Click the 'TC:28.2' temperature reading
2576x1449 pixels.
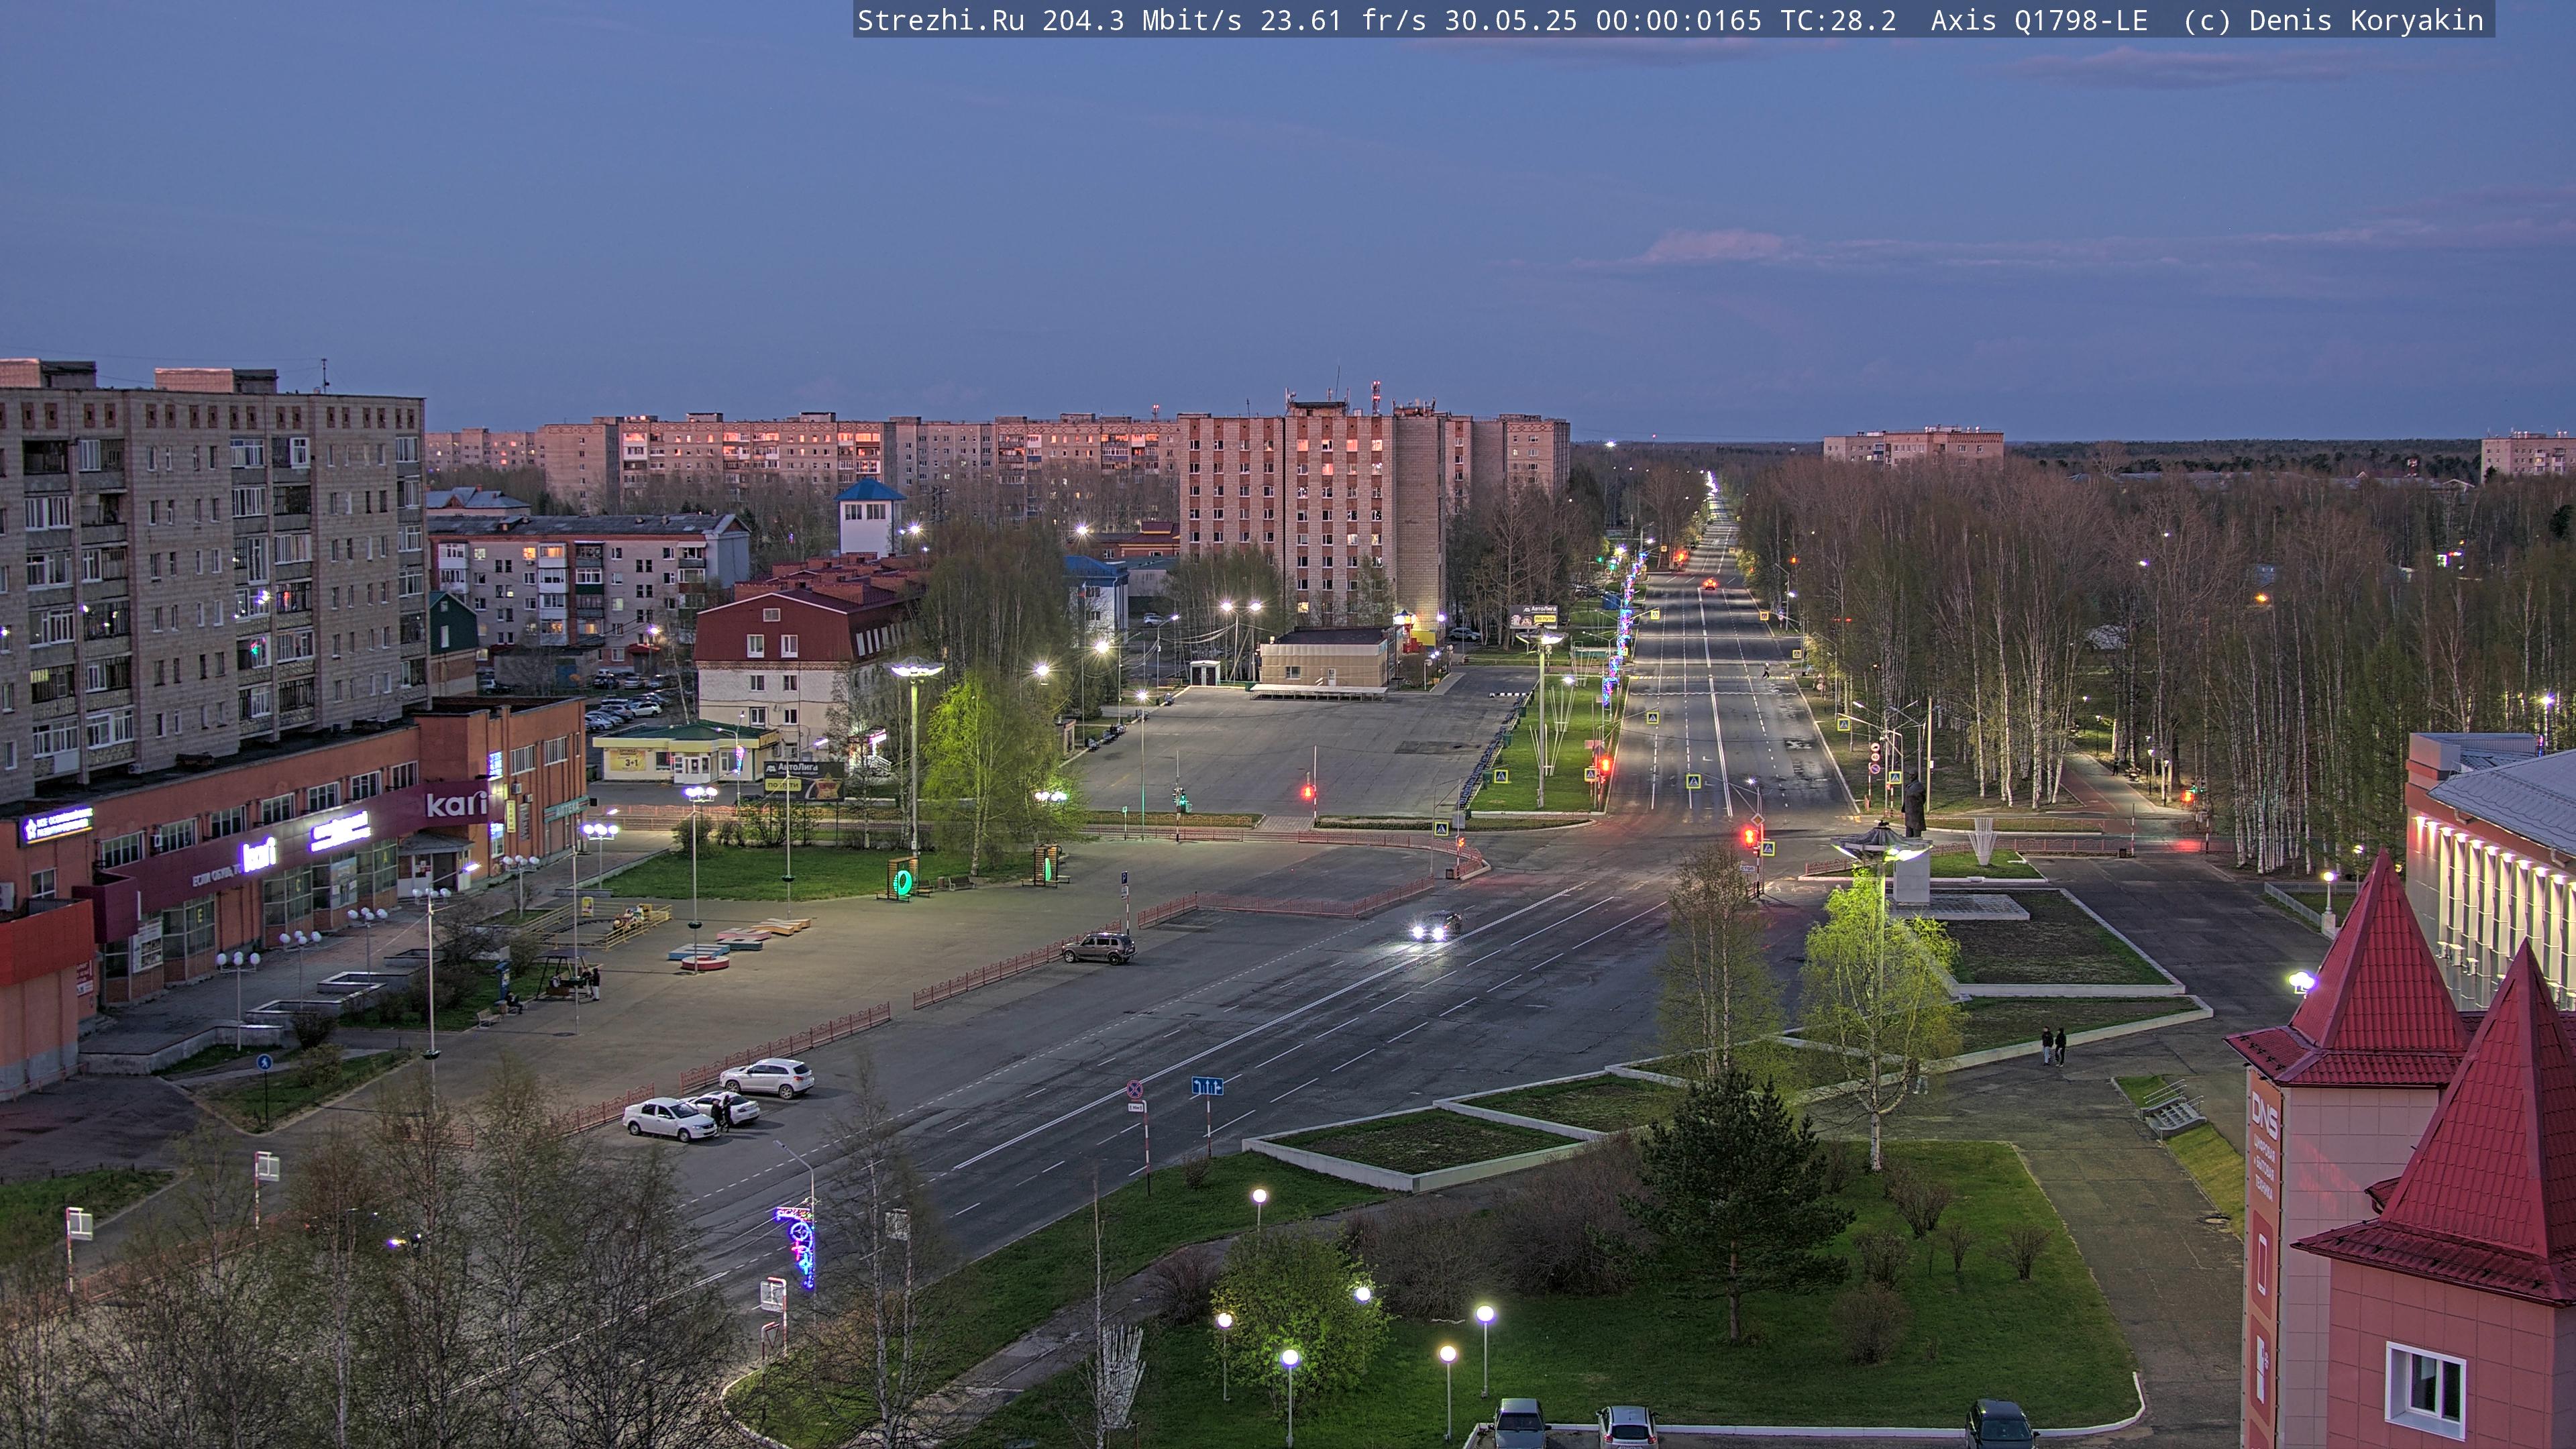1838,21
